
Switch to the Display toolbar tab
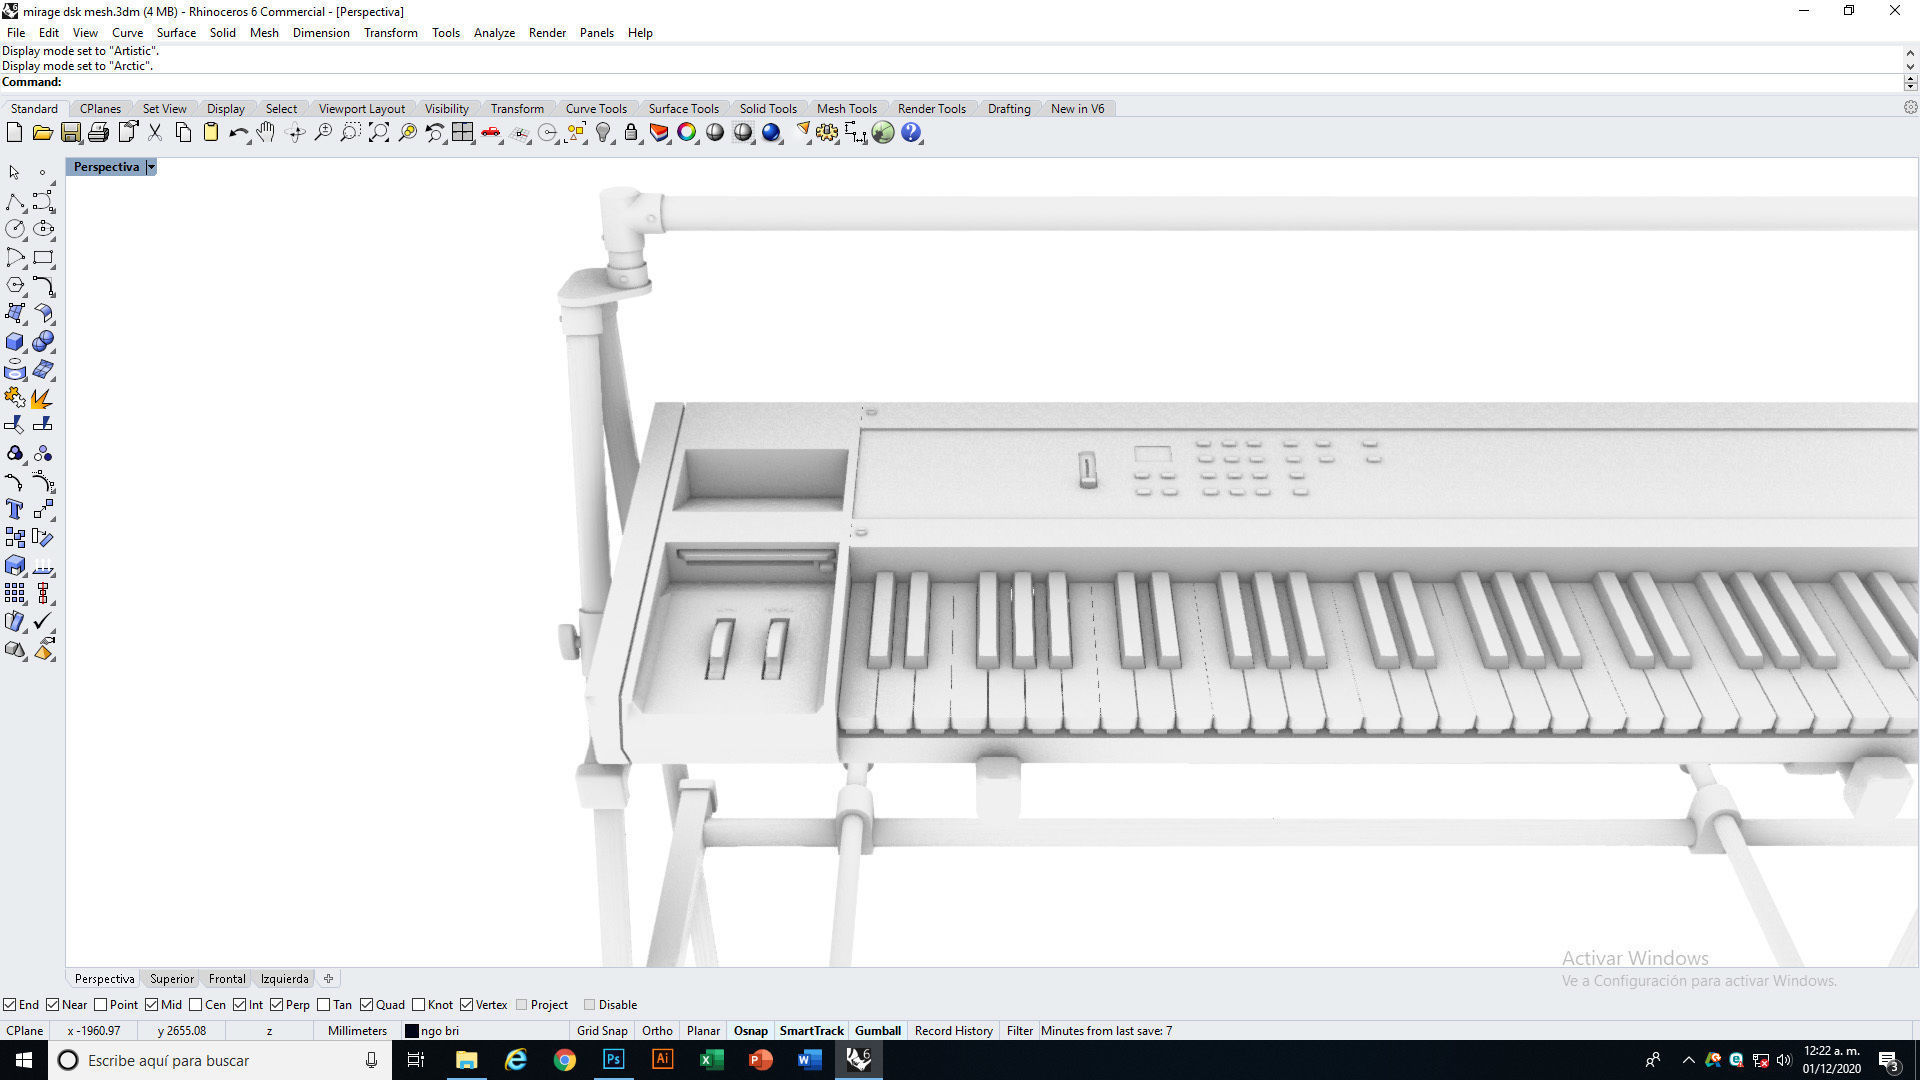pyautogui.click(x=226, y=109)
